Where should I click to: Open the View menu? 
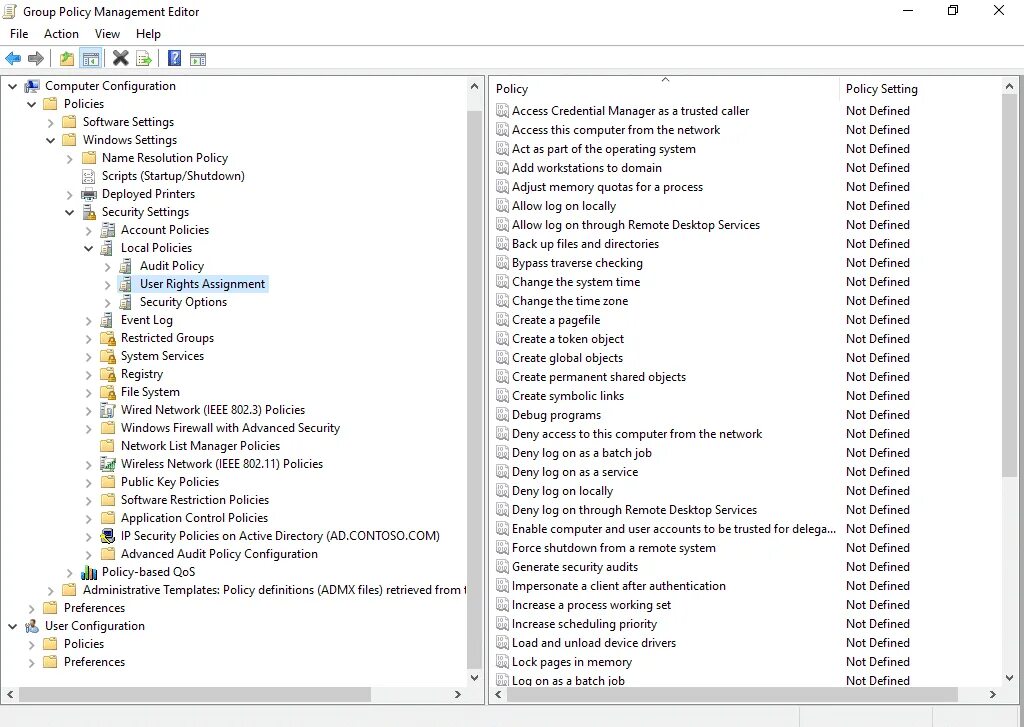[107, 34]
